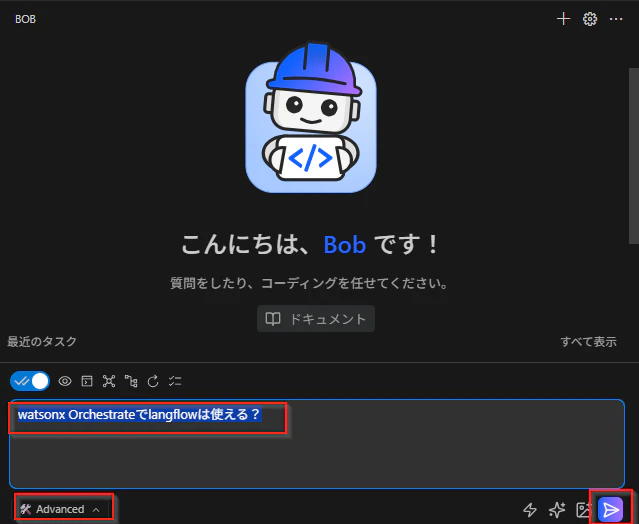639x524 pixels.
Task: Start a new task with plus icon
Action: [x=563, y=19]
